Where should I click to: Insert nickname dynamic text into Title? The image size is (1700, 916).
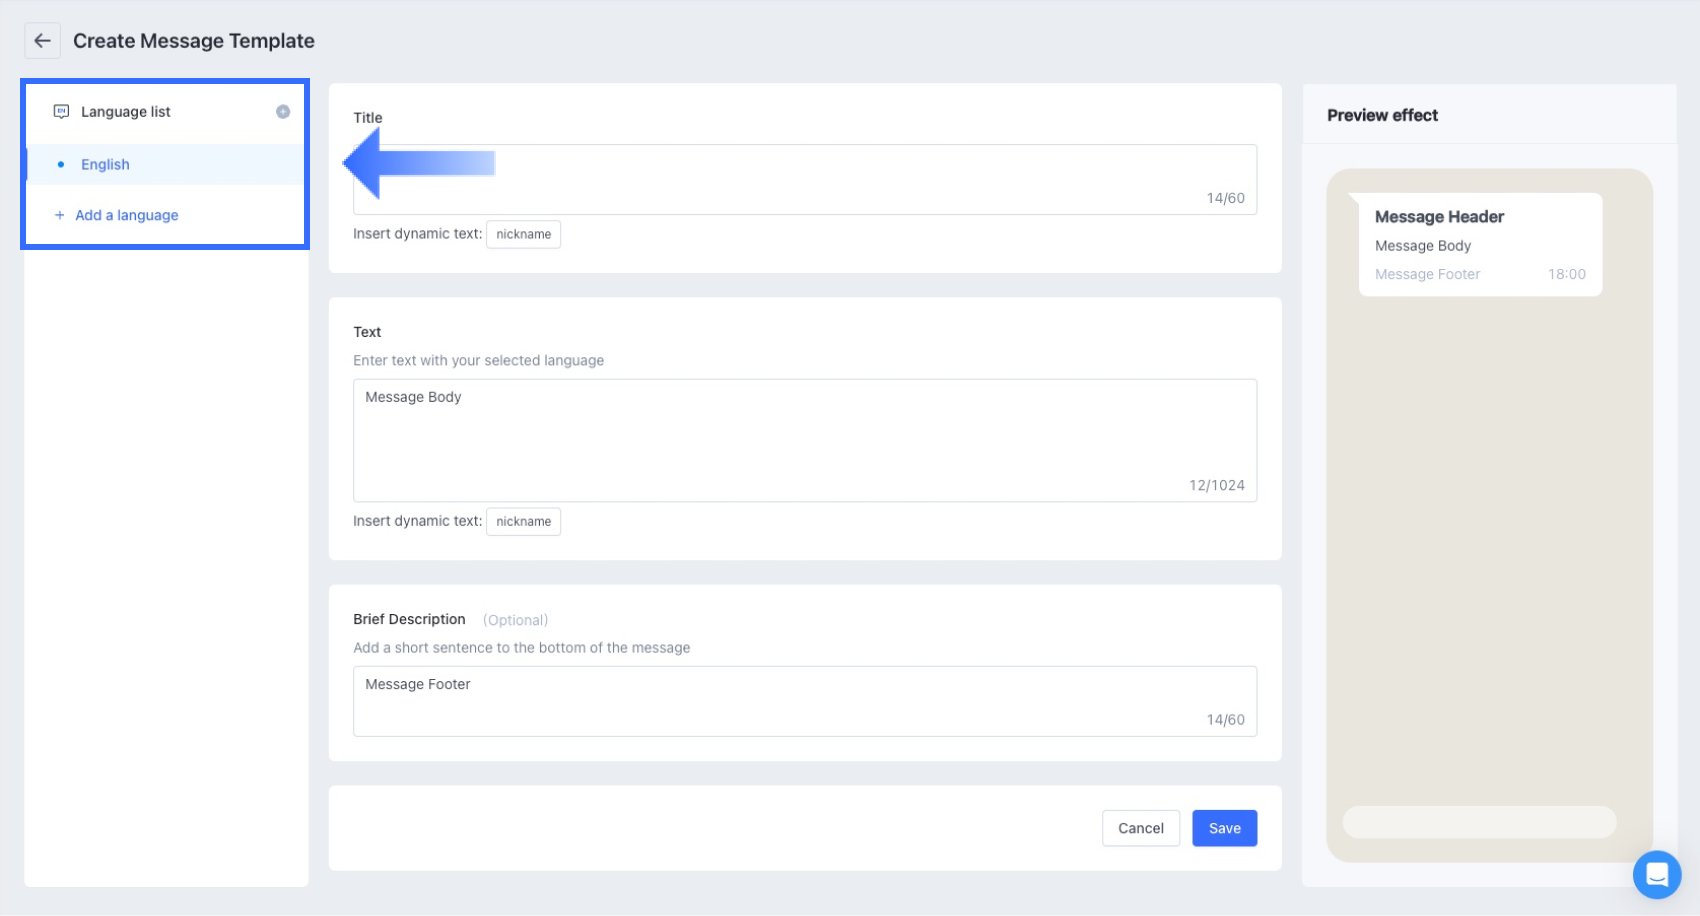coord(523,234)
